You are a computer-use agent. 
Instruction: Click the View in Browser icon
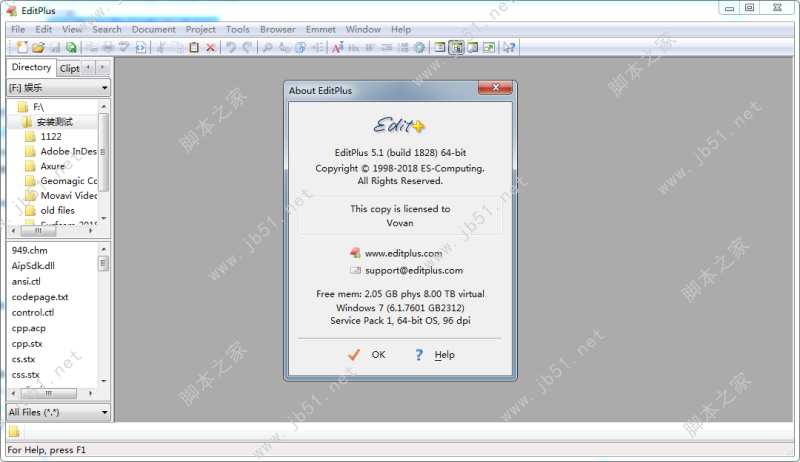tap(140, 47)
